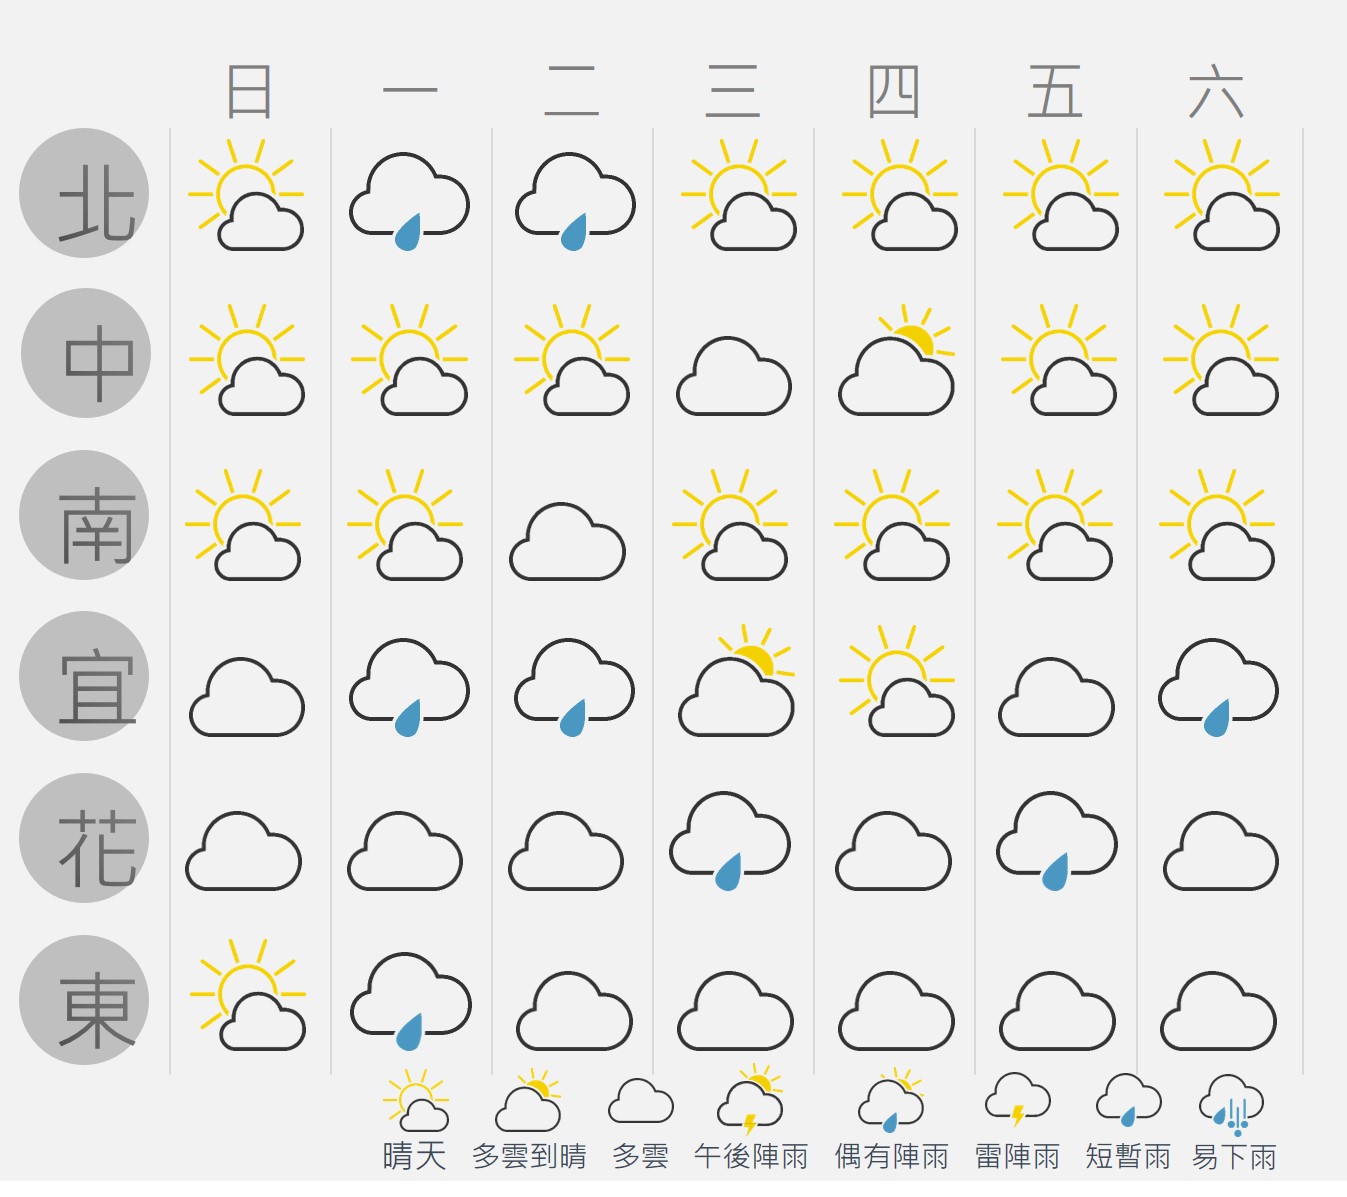This screenshot has width=1347, height=1197.
Task: Click the 偶有陣雨 legend icon
Action: click(891, 1101)
